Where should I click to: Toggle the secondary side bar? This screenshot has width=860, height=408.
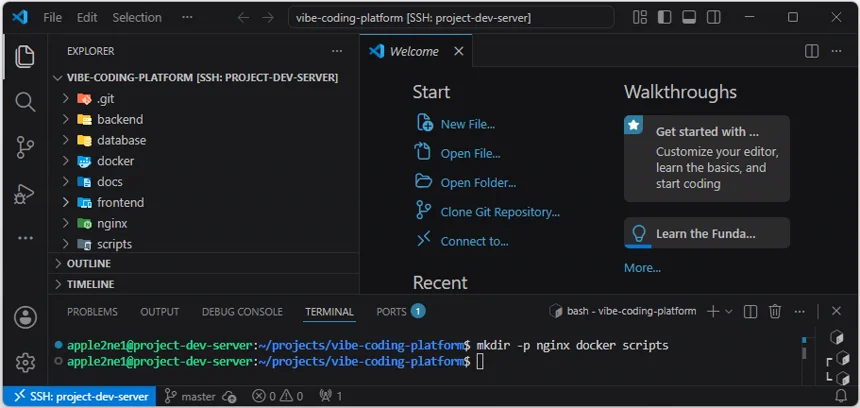(714, 18)
